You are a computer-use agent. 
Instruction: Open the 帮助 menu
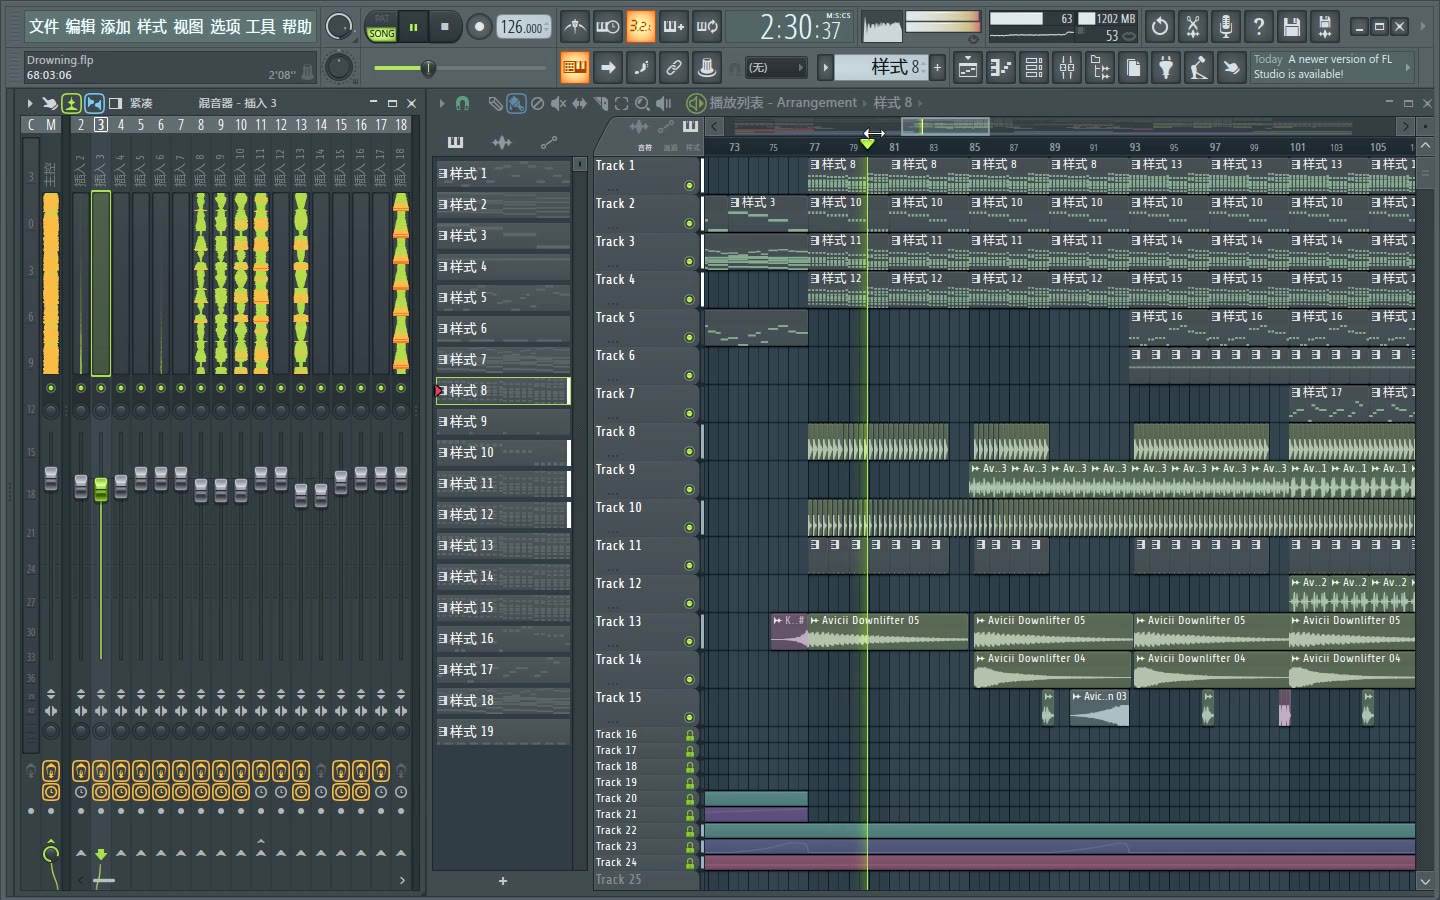[296, 27]
